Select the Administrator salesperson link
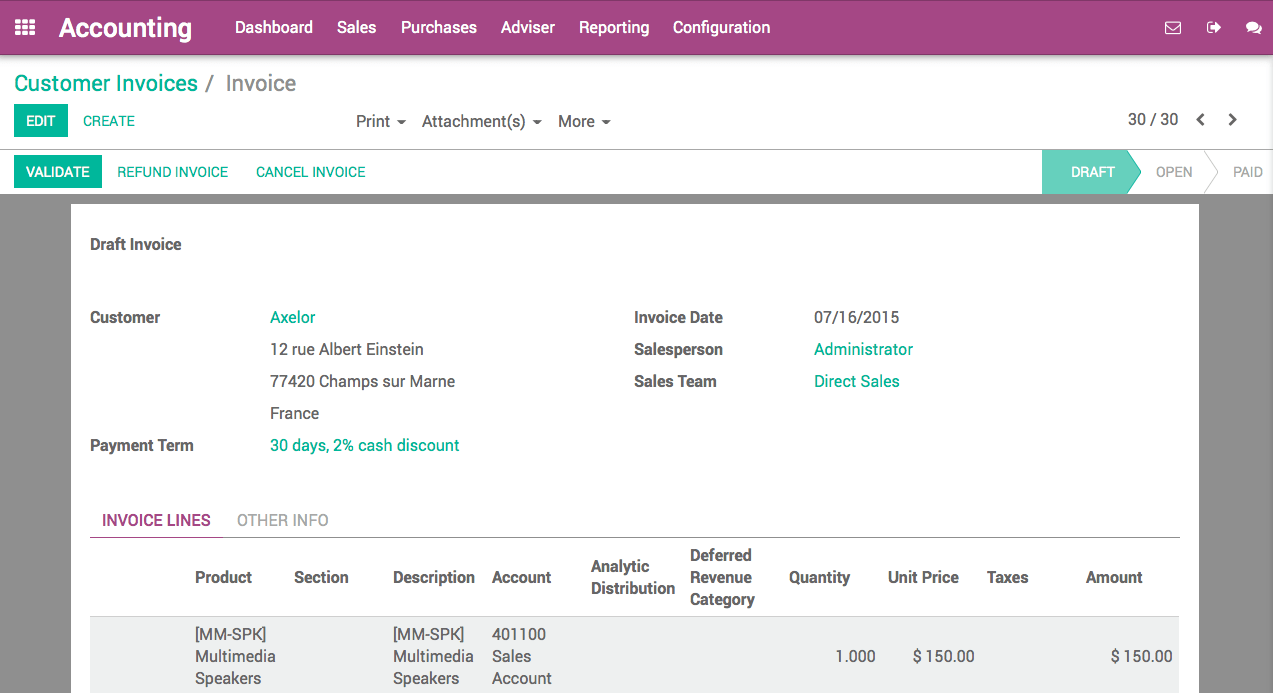Screen dimensions: 1273x693 (863, 349)
